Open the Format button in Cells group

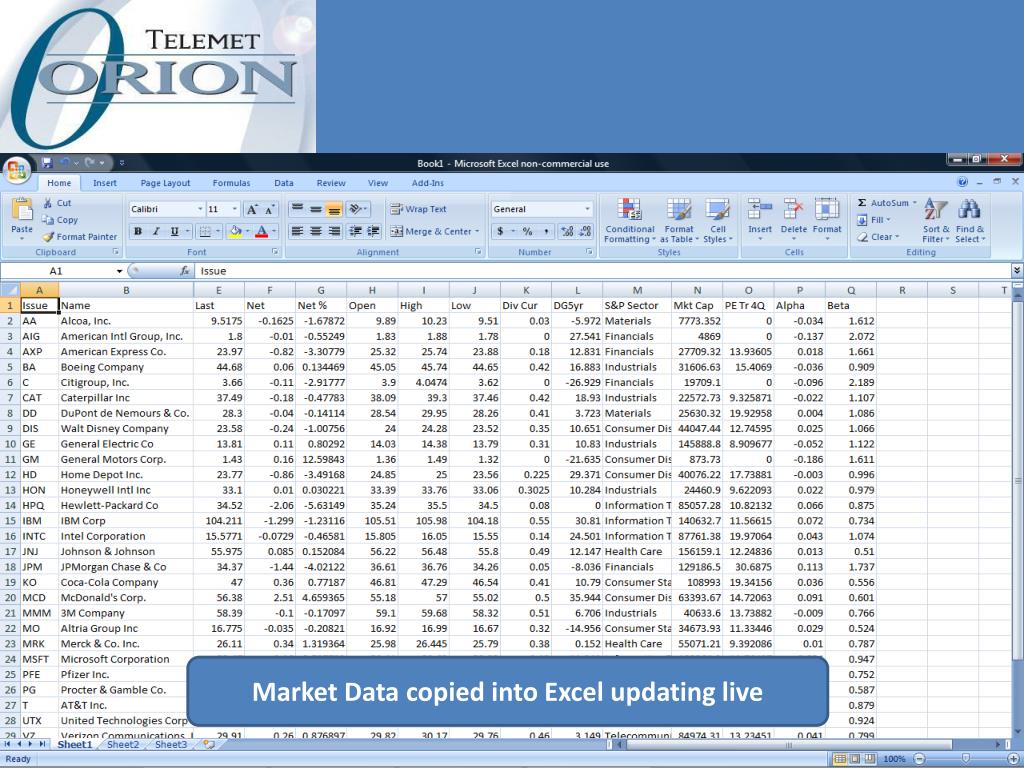click(x=827, y=219)
